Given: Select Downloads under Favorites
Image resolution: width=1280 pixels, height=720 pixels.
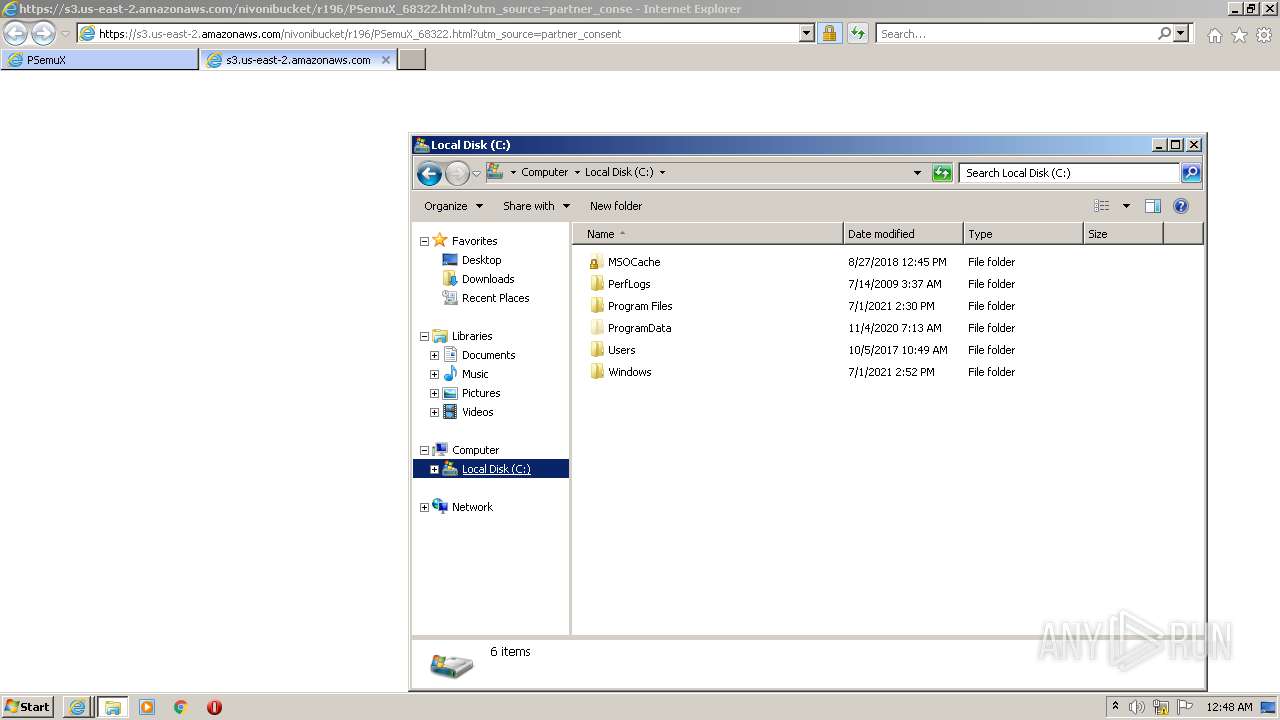Looking at the screenshot, I should [x=488, y=279].
